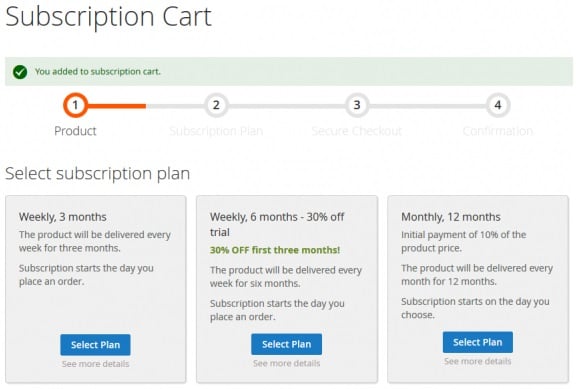
Task: See more details for Monthly 12 months
Action: click(x=478, y=361)
